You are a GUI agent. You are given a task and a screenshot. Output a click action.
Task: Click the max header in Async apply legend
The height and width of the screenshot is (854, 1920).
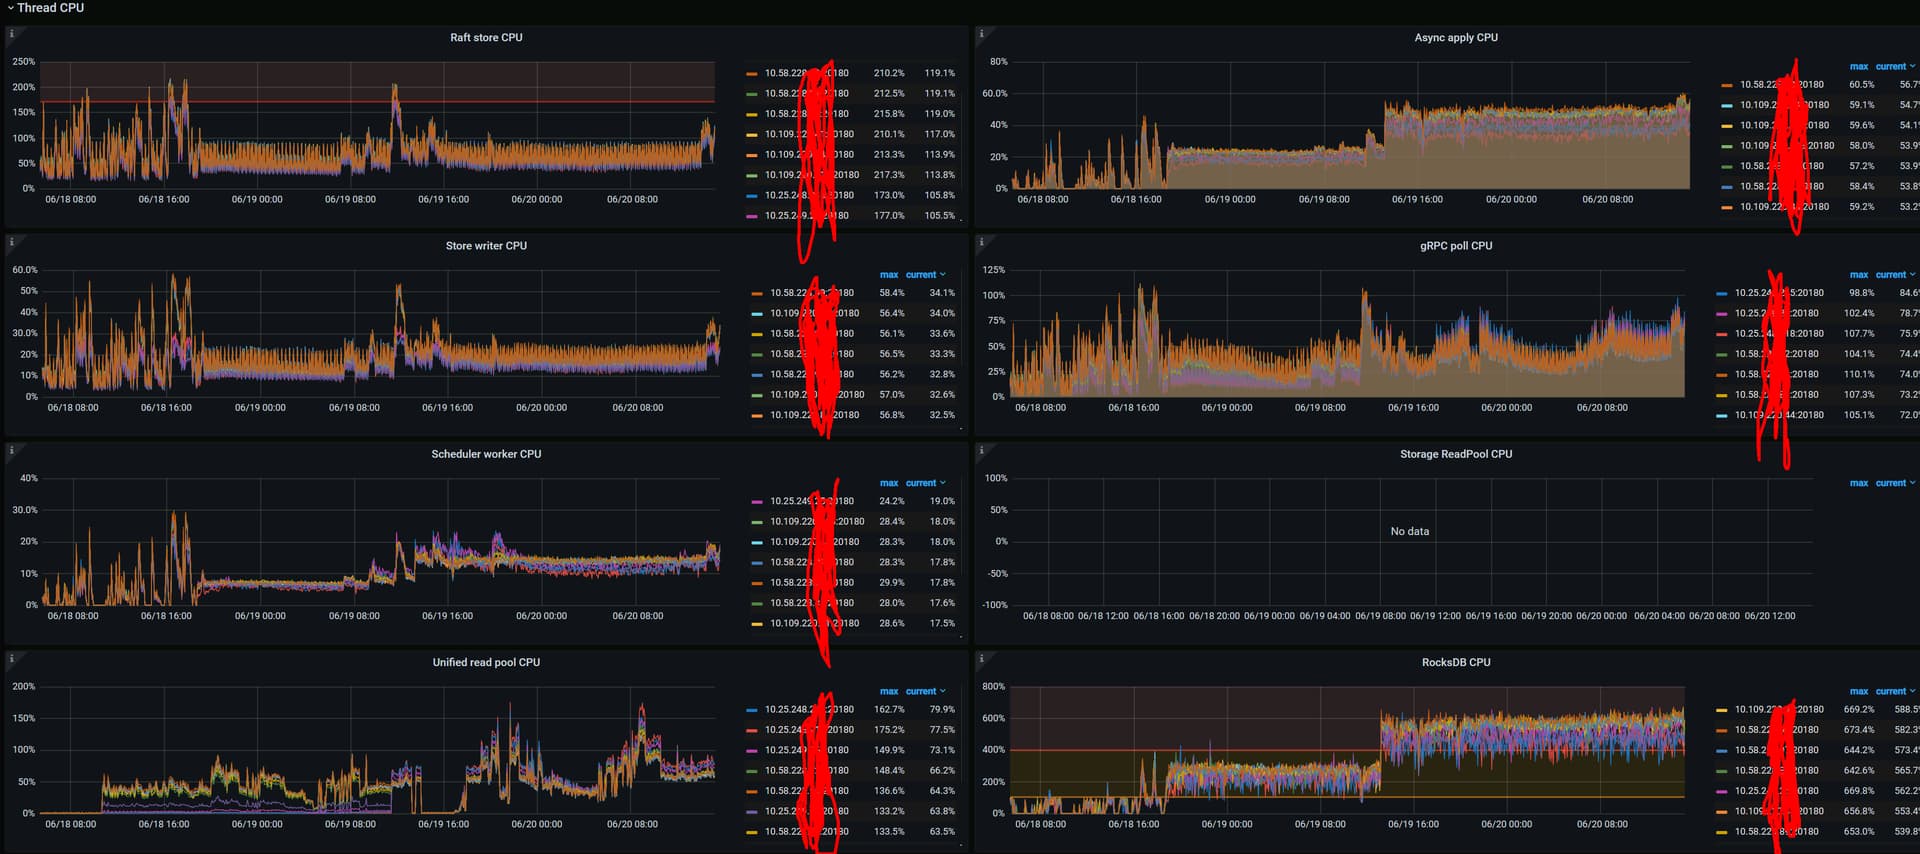coord(1858,67)
